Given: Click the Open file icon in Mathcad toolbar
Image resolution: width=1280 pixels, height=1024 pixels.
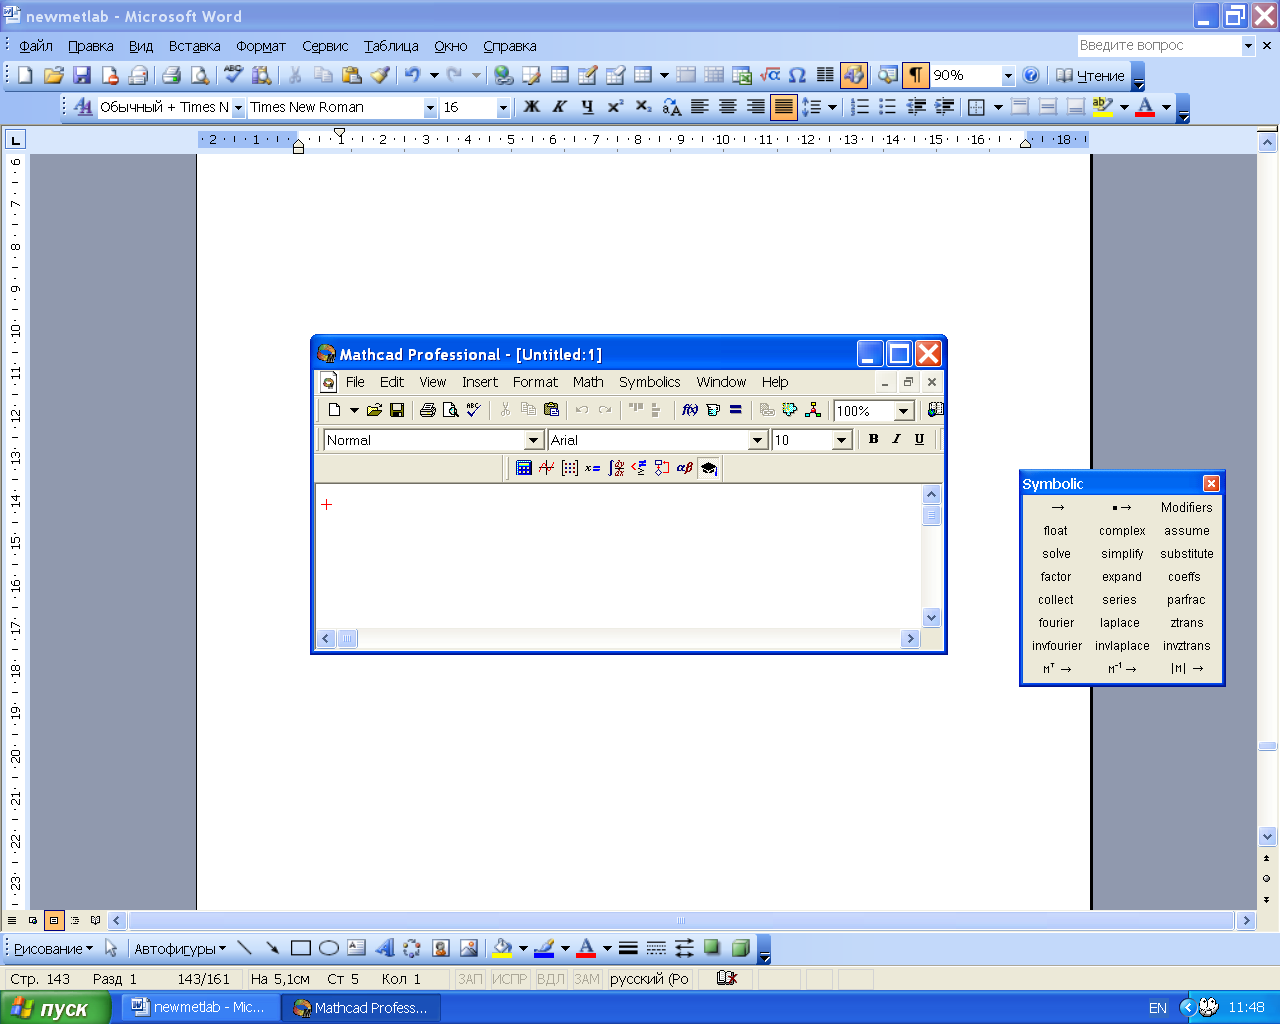Looking at the screenshot, I should click(x=374, y=410).
